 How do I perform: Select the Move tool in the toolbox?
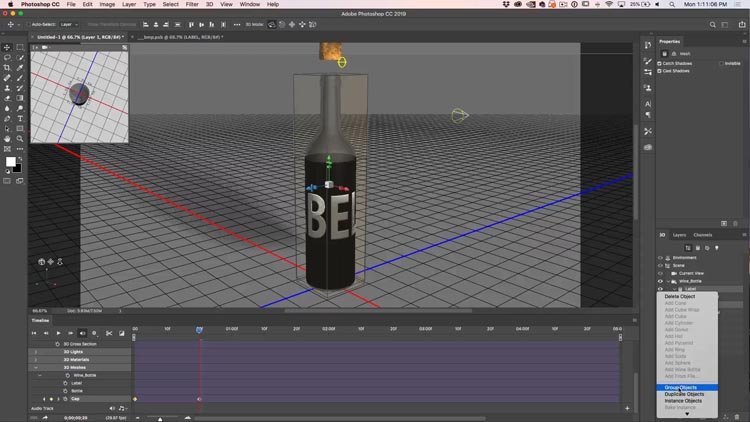pyautogui.click(x=7, y=47)
